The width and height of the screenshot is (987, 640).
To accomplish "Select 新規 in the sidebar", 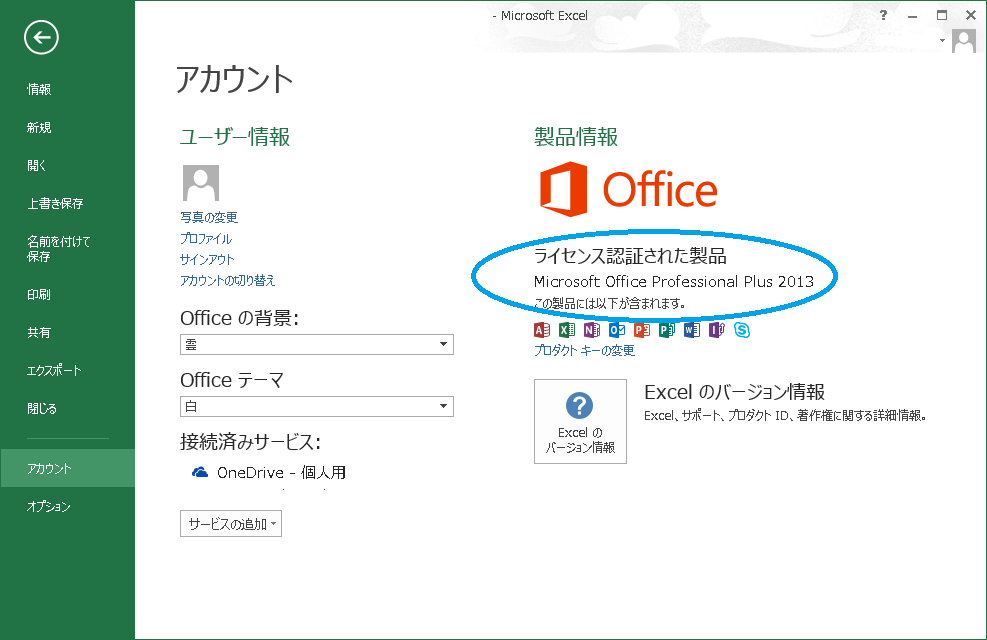I will 38,128.
